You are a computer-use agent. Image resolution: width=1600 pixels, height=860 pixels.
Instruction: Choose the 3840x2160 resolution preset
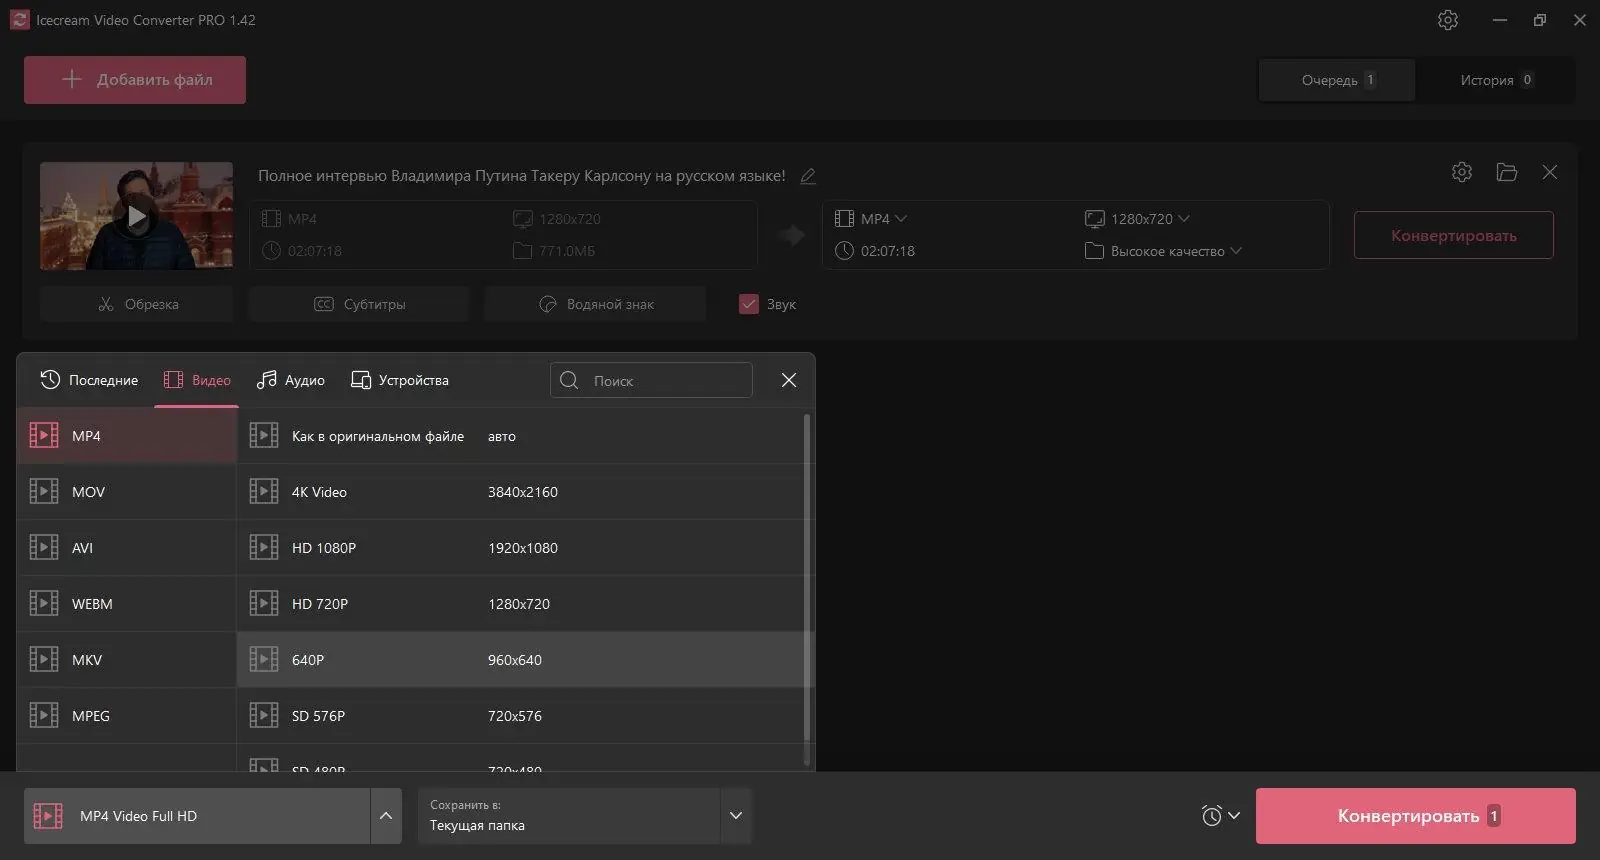523,492
